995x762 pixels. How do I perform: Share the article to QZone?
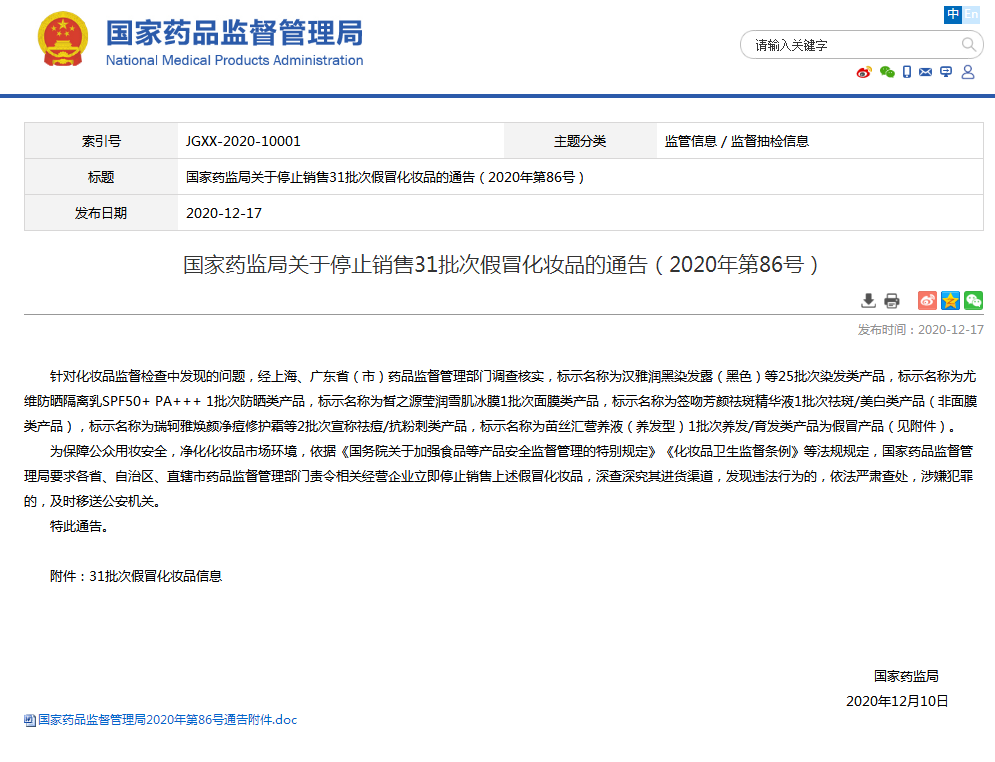(x=949, y=300)
